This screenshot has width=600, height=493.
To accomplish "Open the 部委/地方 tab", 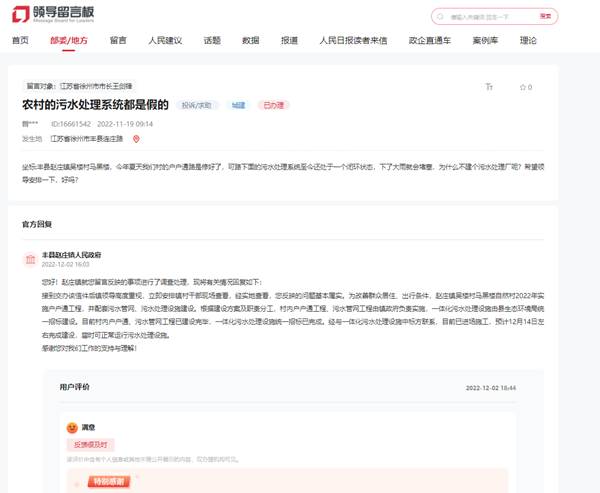I will tap(69, 40).
